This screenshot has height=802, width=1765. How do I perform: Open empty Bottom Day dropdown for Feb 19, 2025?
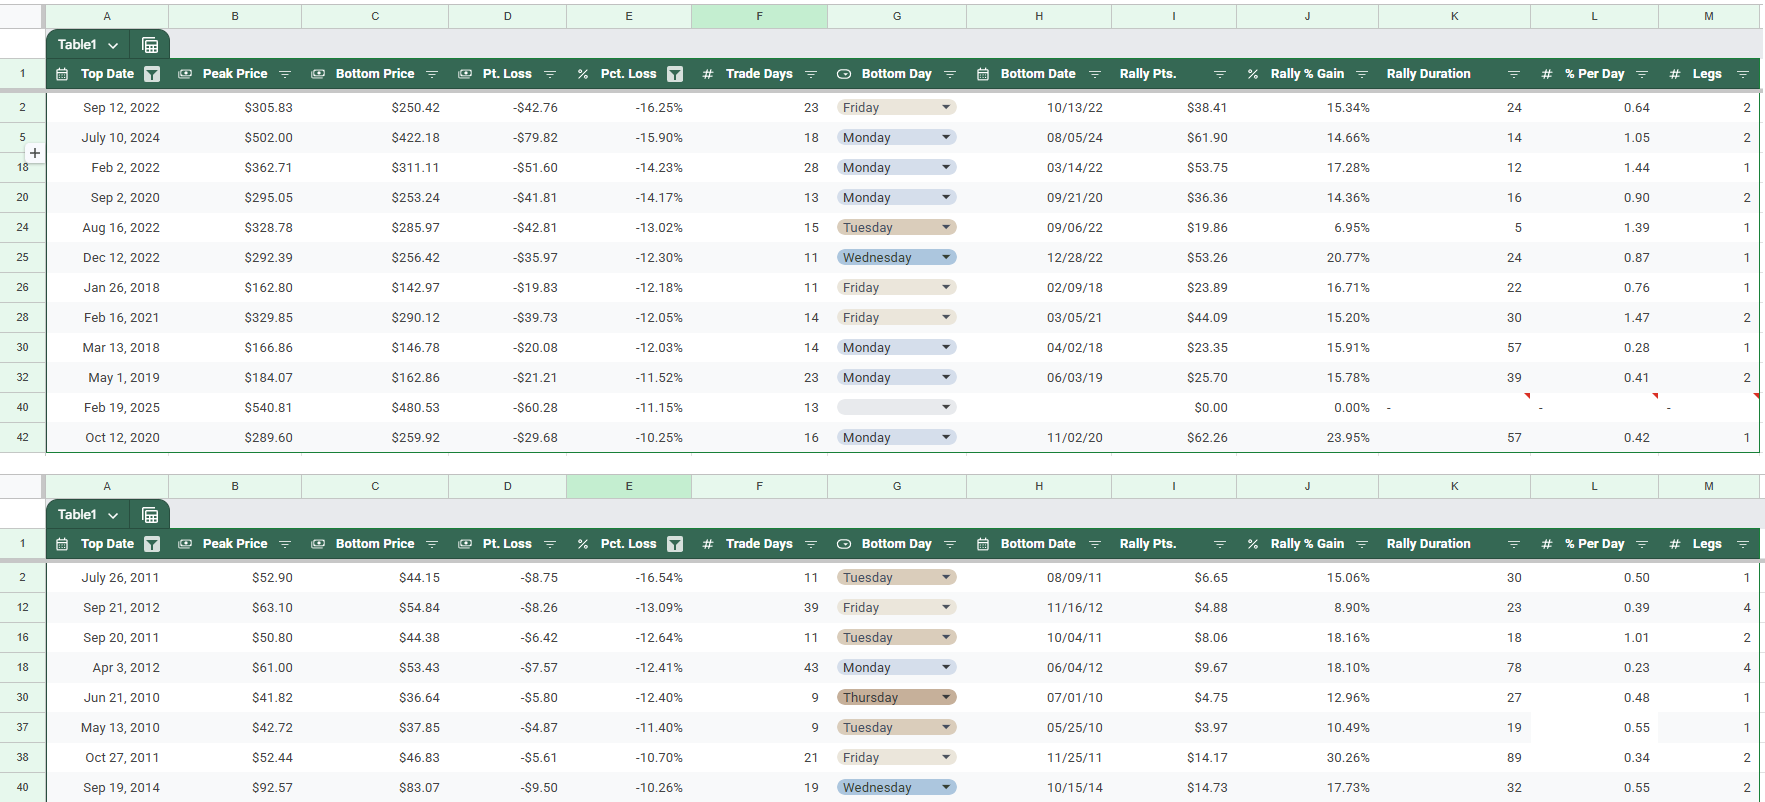pyautogui.click(x=946, y=407)
